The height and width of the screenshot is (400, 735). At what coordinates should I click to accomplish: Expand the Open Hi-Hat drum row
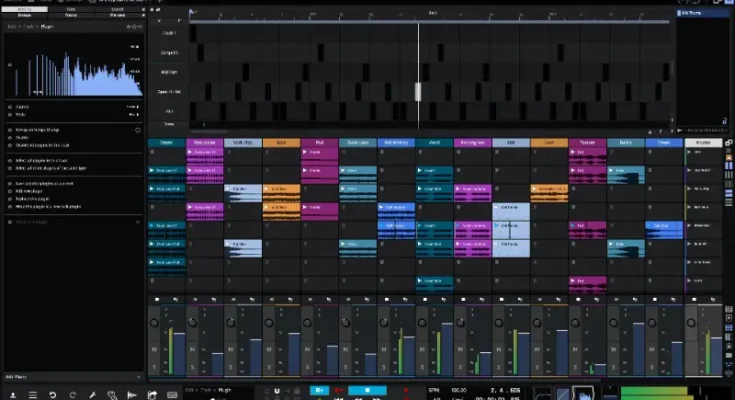coord(167,92)
